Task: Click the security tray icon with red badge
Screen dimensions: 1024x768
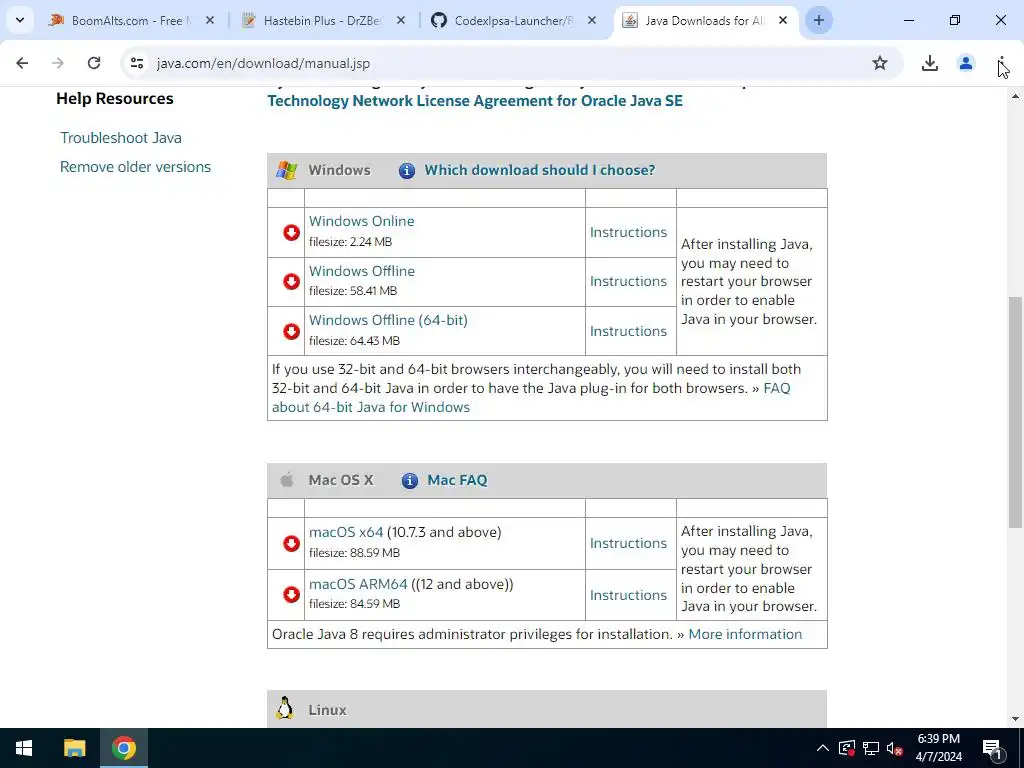Action: tap(846, 748)
